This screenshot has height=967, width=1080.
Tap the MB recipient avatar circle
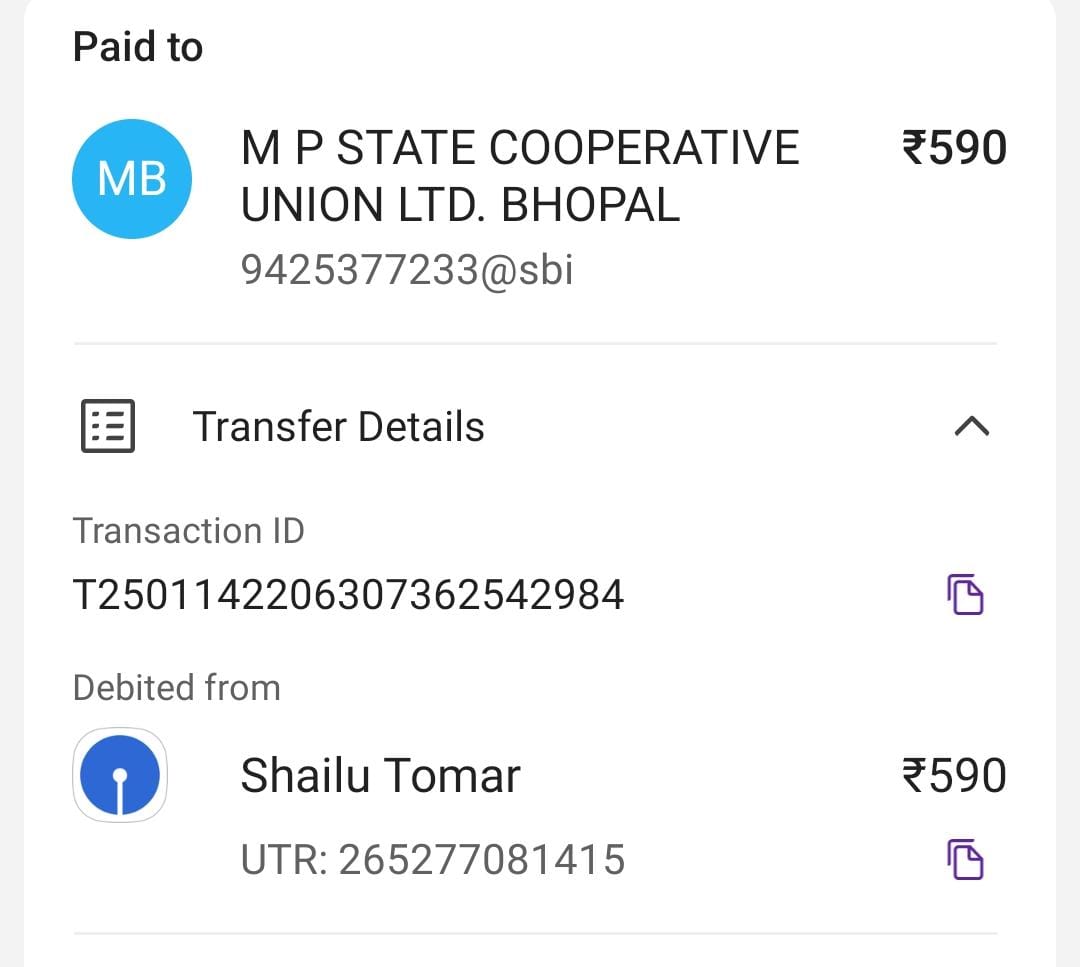[132, 179]
